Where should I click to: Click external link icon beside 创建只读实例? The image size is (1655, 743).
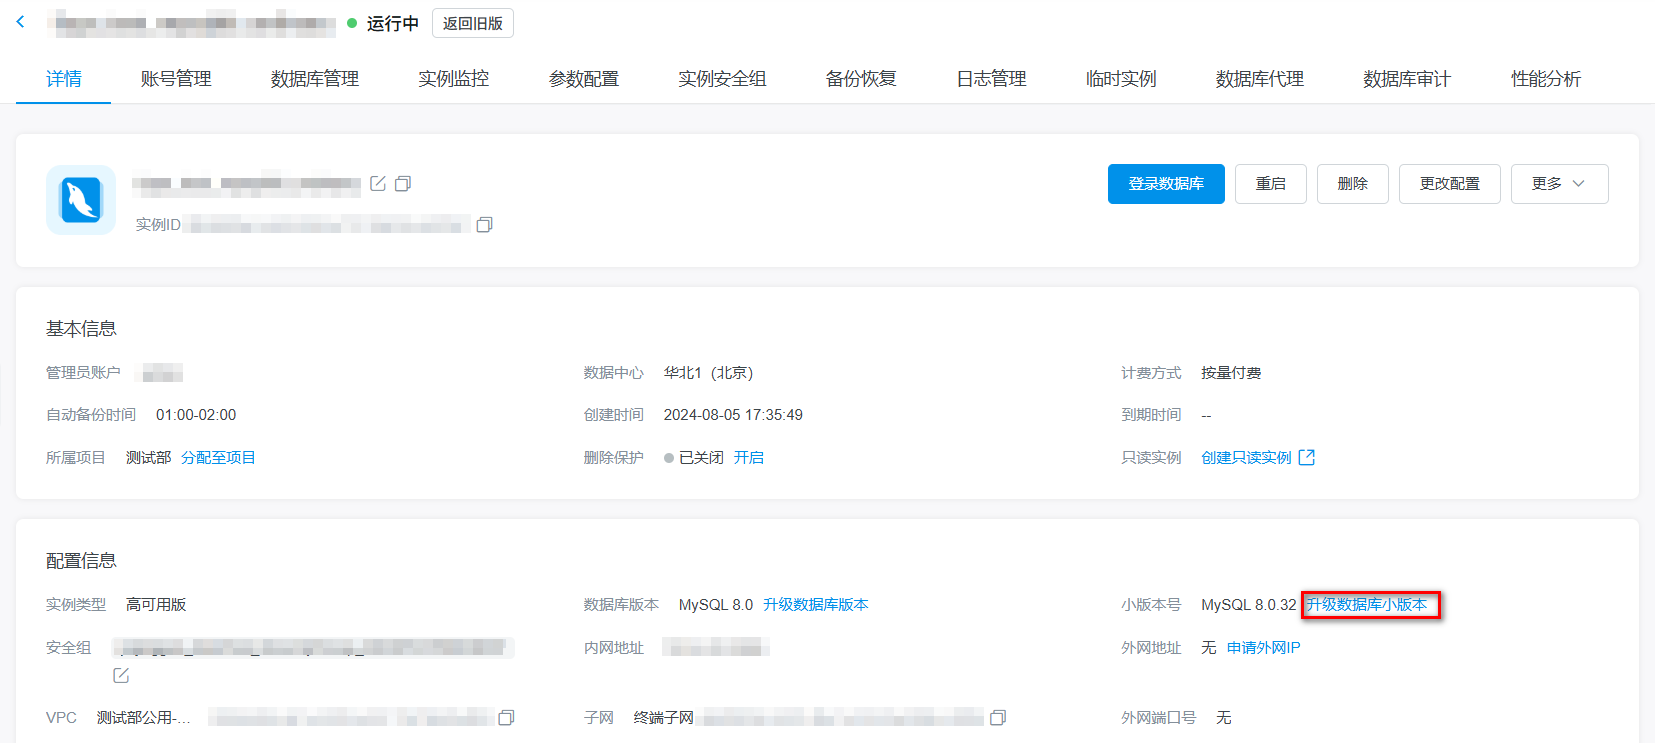(1307, 457)
